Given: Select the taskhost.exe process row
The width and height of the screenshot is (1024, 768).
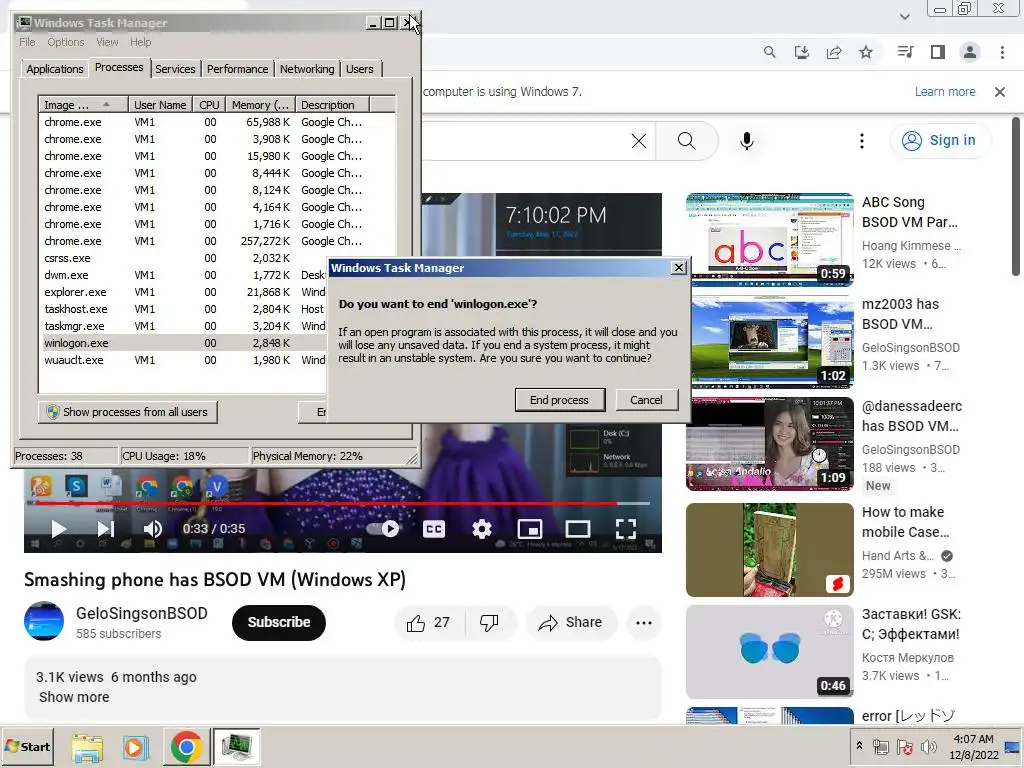Looking at the screenshot, I should 183,309.
